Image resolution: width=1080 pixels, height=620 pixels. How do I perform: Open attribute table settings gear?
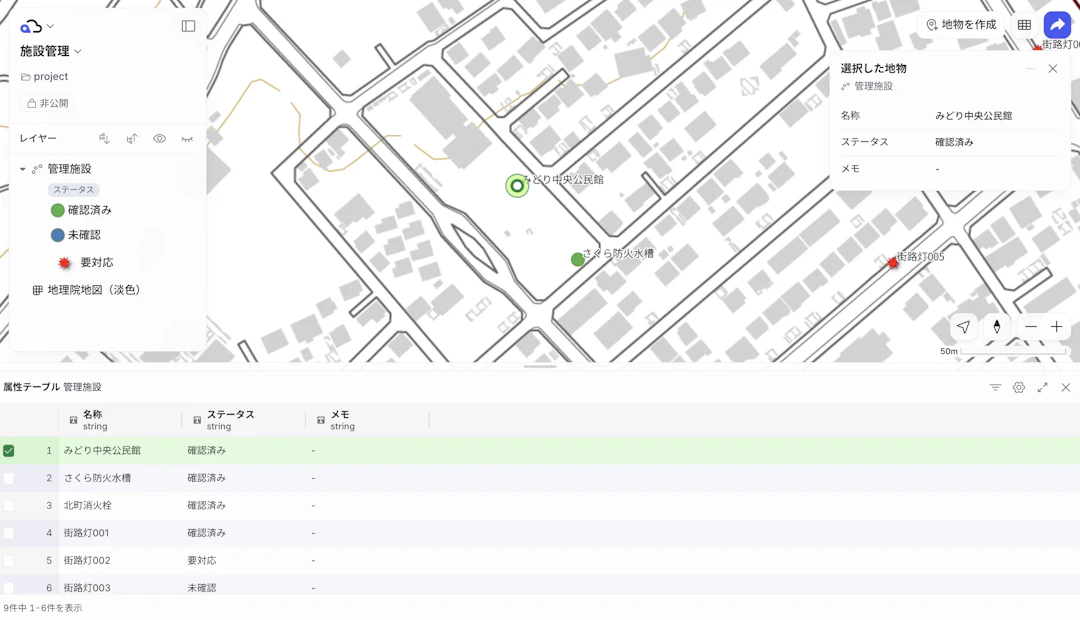tap(1019, 387)
